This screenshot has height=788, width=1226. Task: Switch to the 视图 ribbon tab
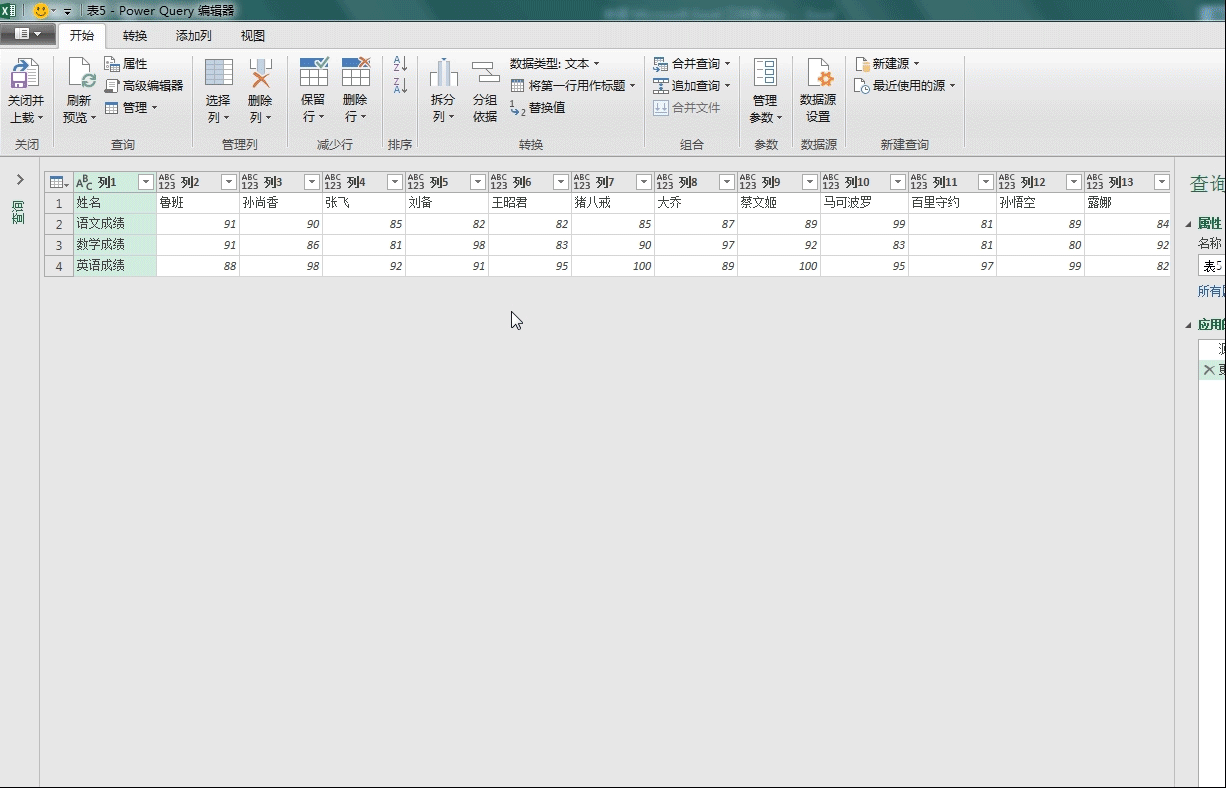(253, 36)
